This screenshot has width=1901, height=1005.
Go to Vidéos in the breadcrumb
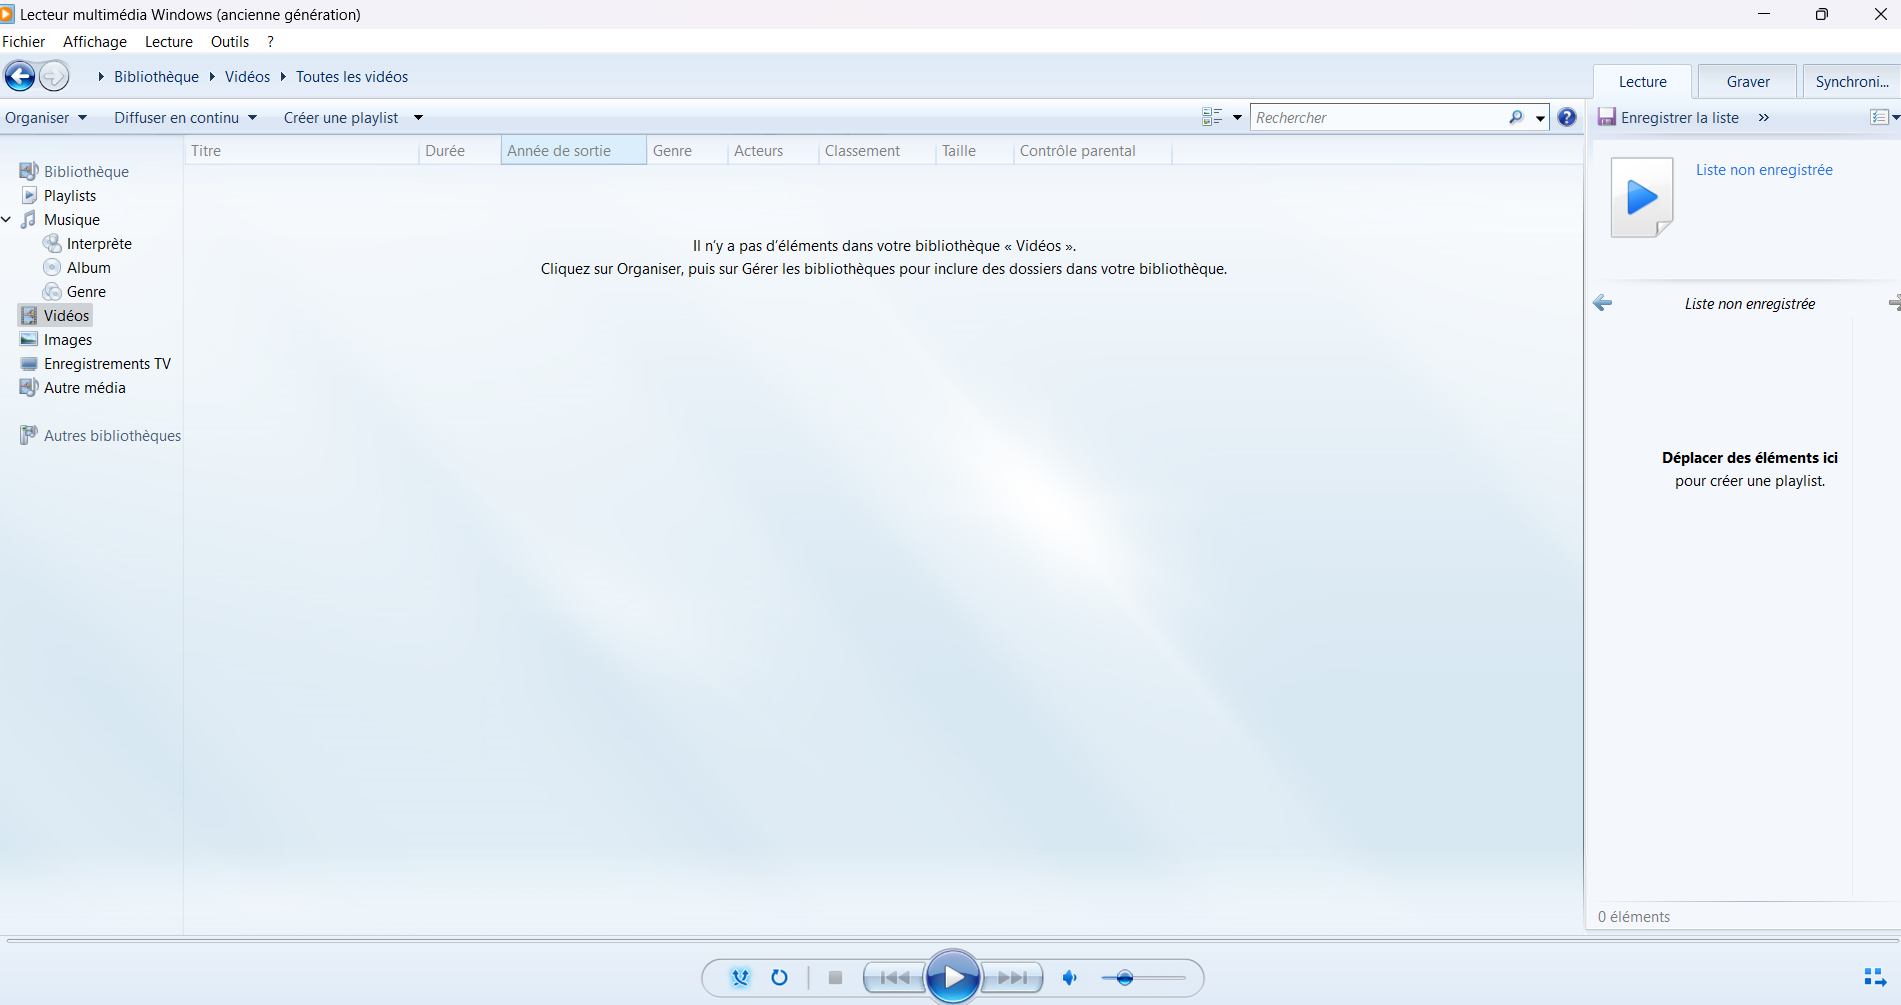247,76
